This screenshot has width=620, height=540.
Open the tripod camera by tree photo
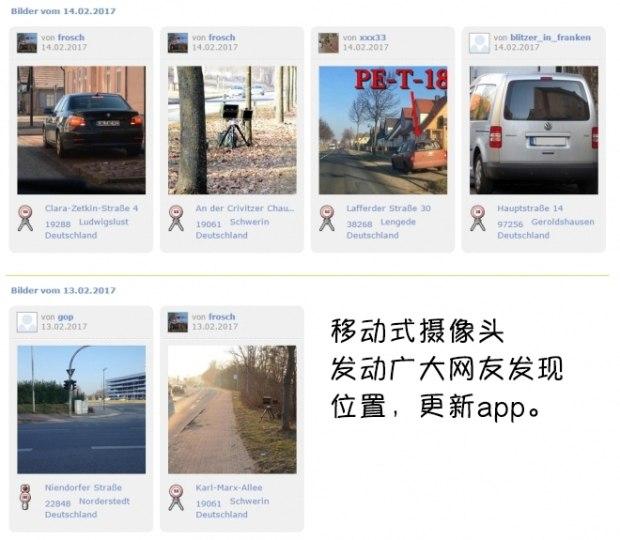(x=232, y=130)
